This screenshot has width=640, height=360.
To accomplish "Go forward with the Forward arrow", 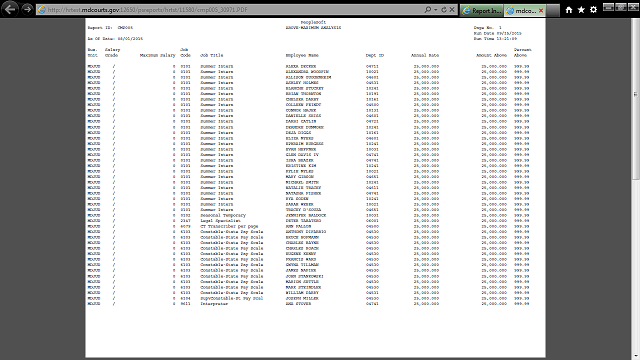I will [x=27, y=9].
